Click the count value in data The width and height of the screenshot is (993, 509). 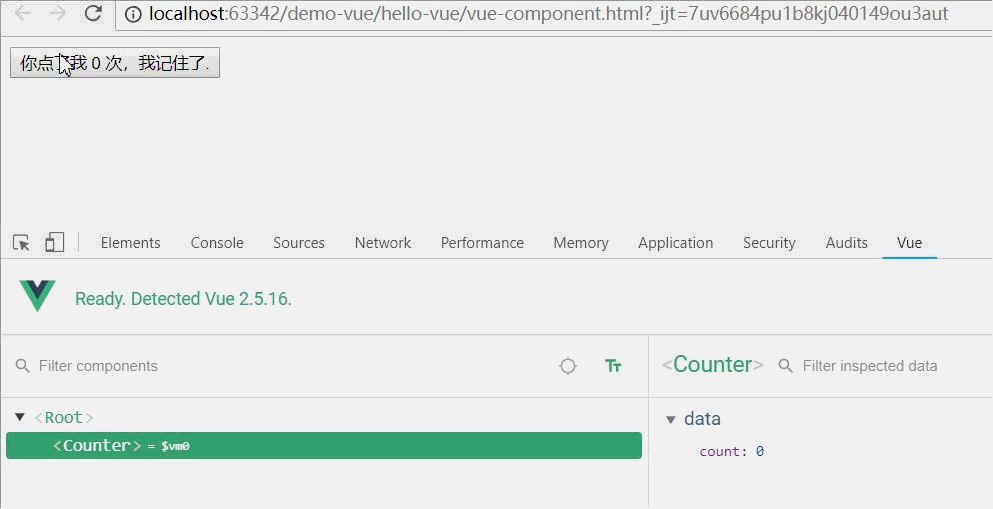pos(760,452)
